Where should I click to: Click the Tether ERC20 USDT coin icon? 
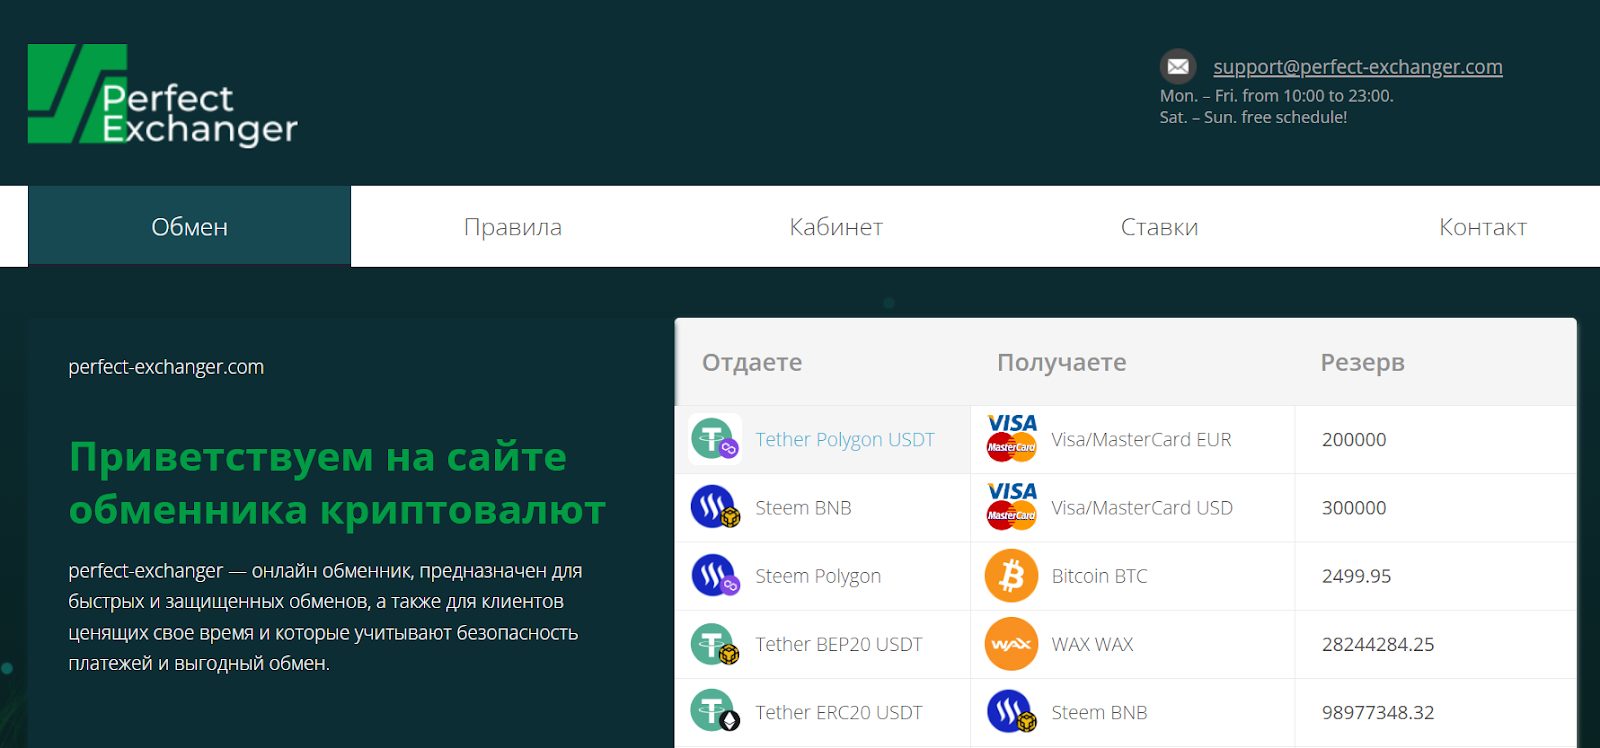(714, 712)
